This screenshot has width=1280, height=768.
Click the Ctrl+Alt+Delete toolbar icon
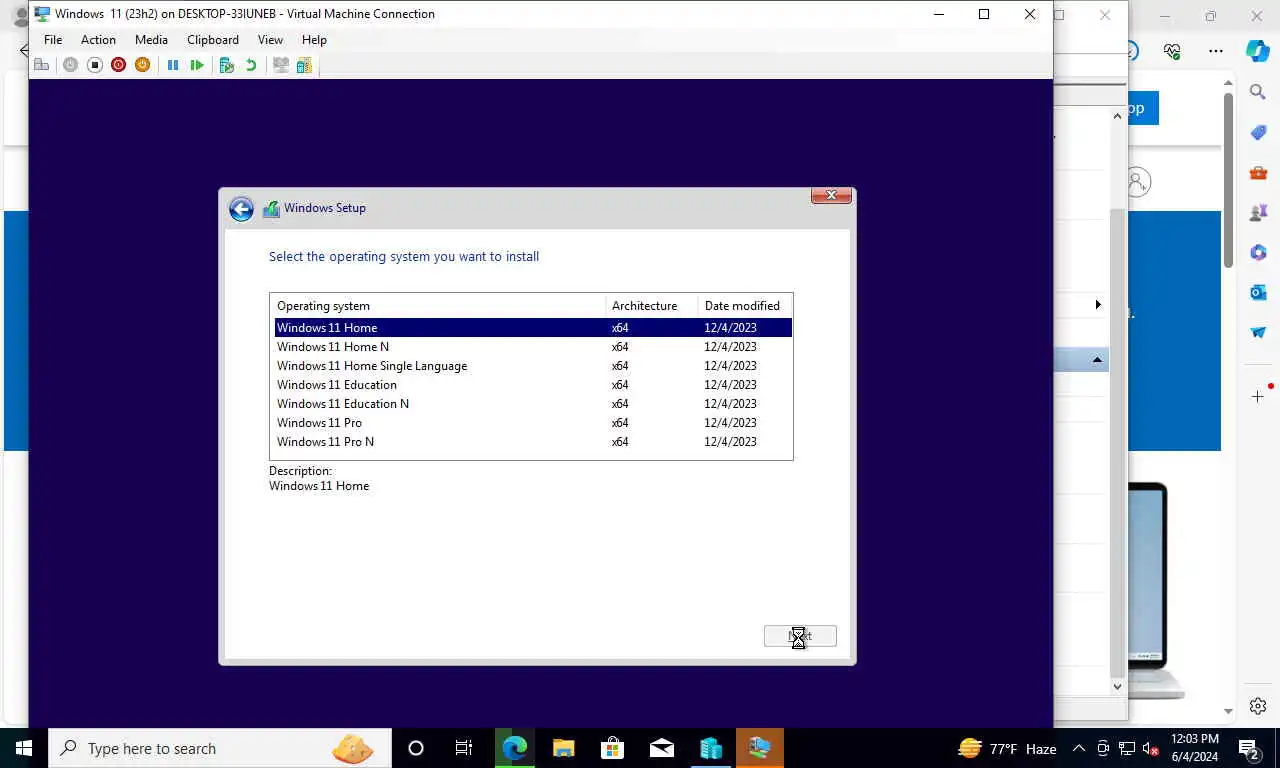point(42,65)
